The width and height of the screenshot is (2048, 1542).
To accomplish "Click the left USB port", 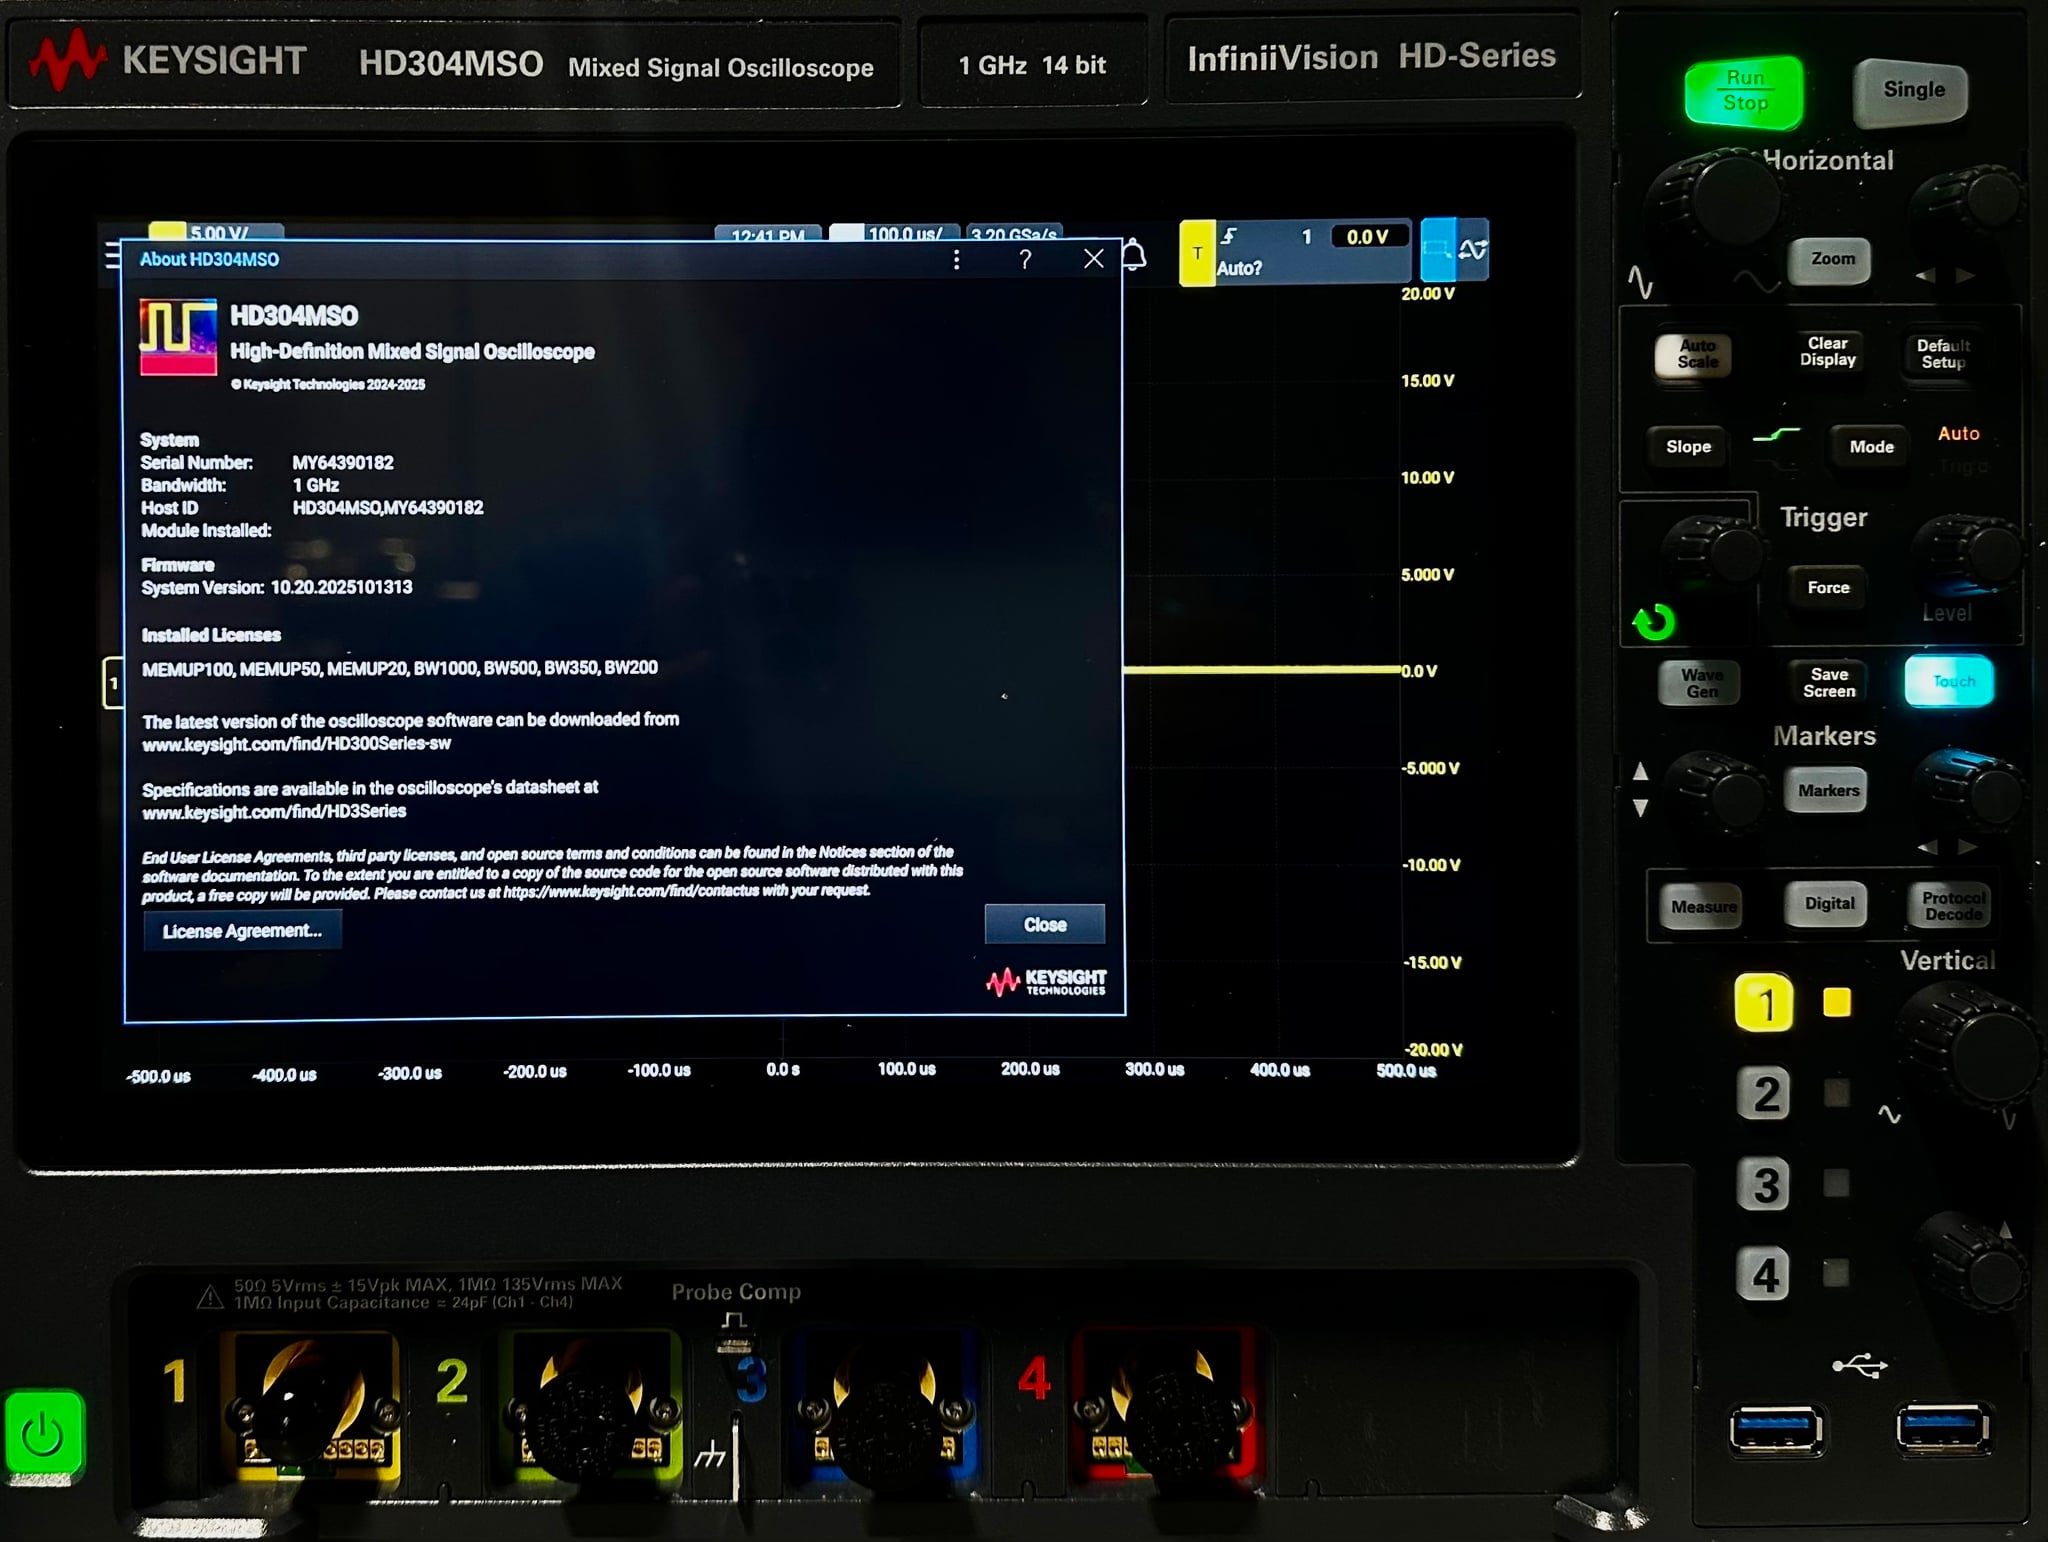I will (1776, 1428).
